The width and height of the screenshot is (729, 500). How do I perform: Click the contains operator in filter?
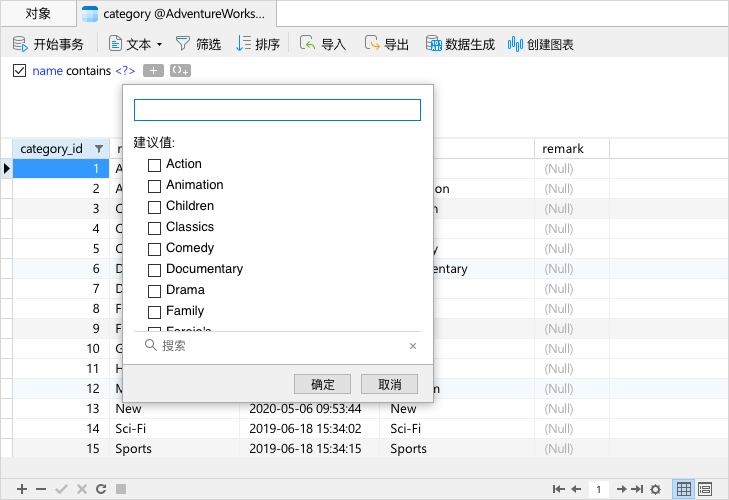[88, 71]
